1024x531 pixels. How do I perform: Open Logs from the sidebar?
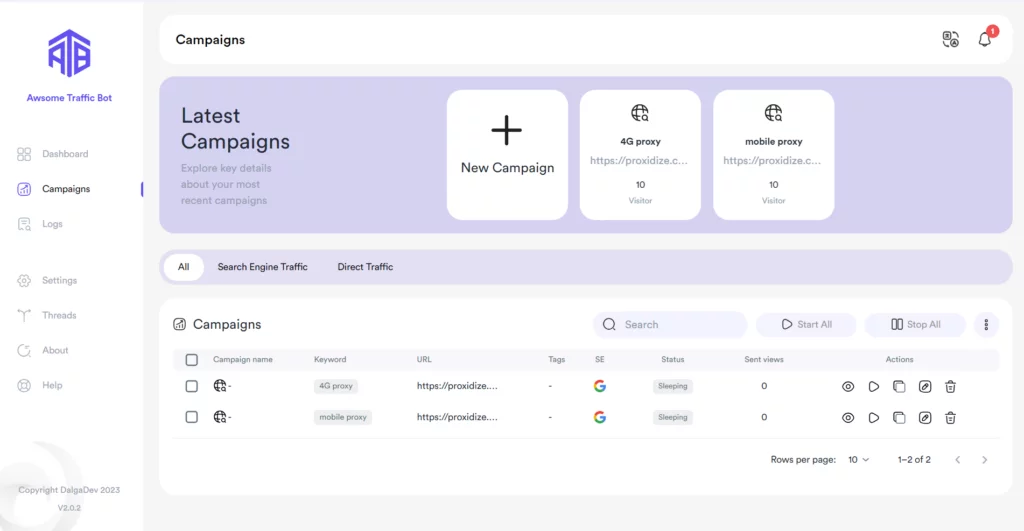52,224
